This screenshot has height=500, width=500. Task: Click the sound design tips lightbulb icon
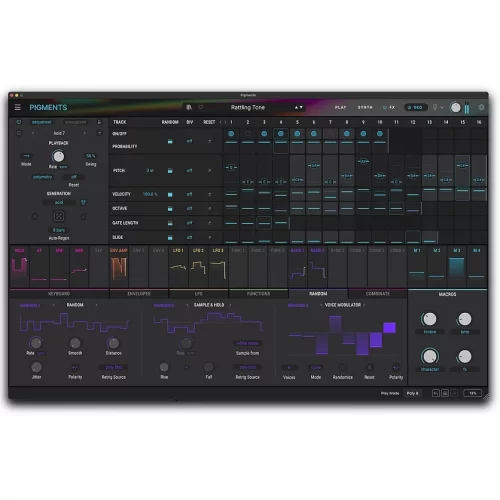(435, 107)
